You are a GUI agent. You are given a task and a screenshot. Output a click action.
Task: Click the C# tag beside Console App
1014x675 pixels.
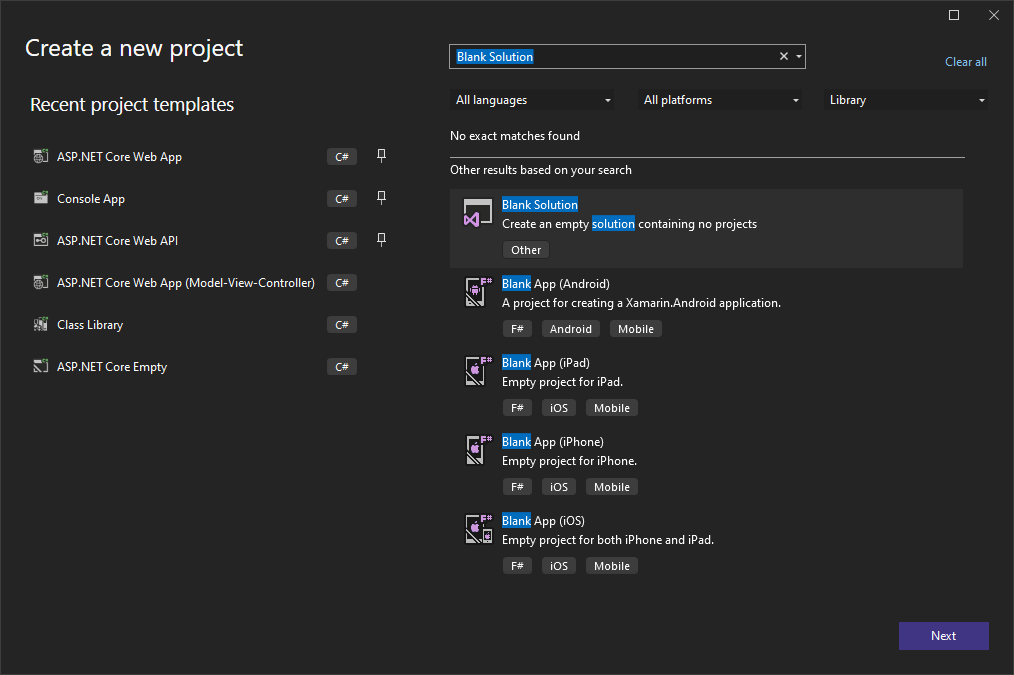(342, 198)
